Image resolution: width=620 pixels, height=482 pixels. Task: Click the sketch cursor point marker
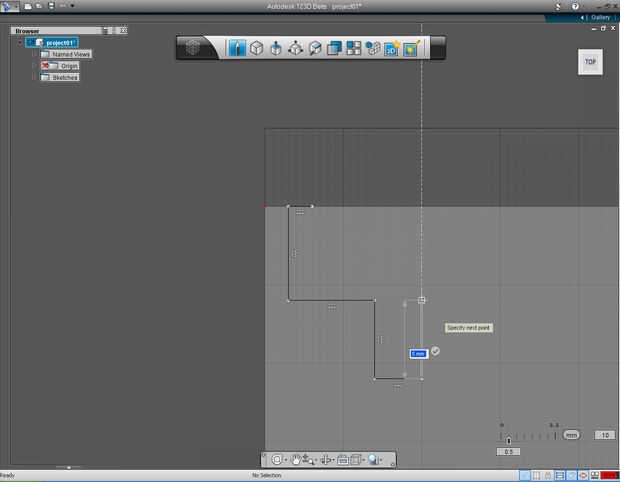point(422,300)
